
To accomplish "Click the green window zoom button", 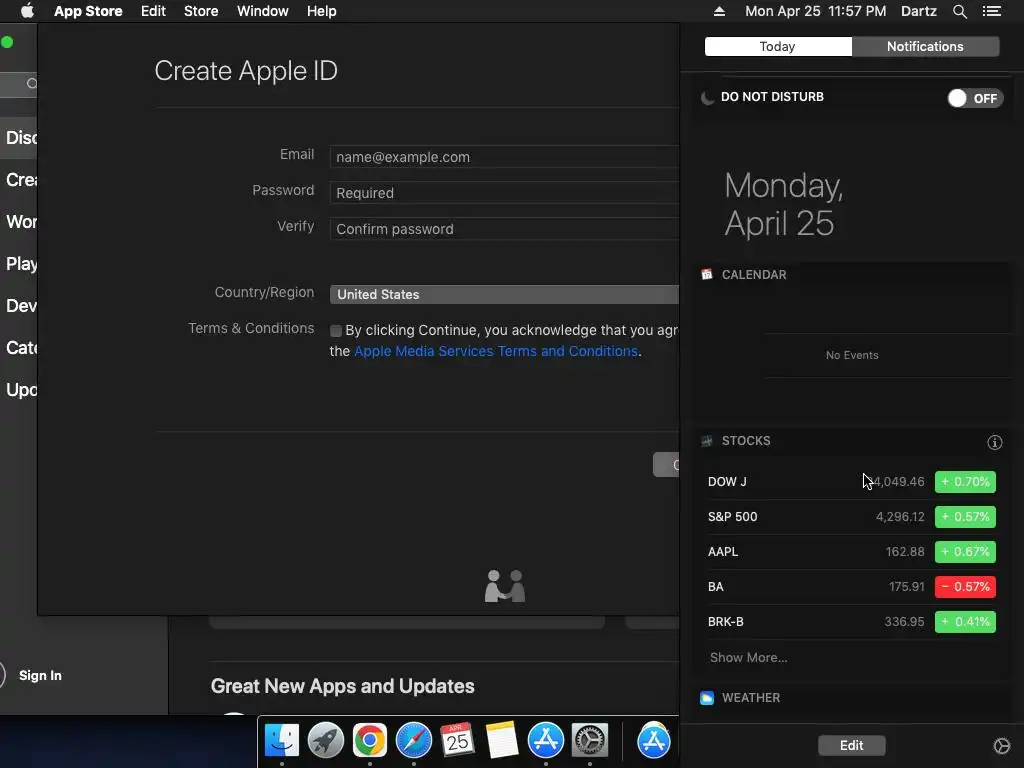I will pos(7,42).
